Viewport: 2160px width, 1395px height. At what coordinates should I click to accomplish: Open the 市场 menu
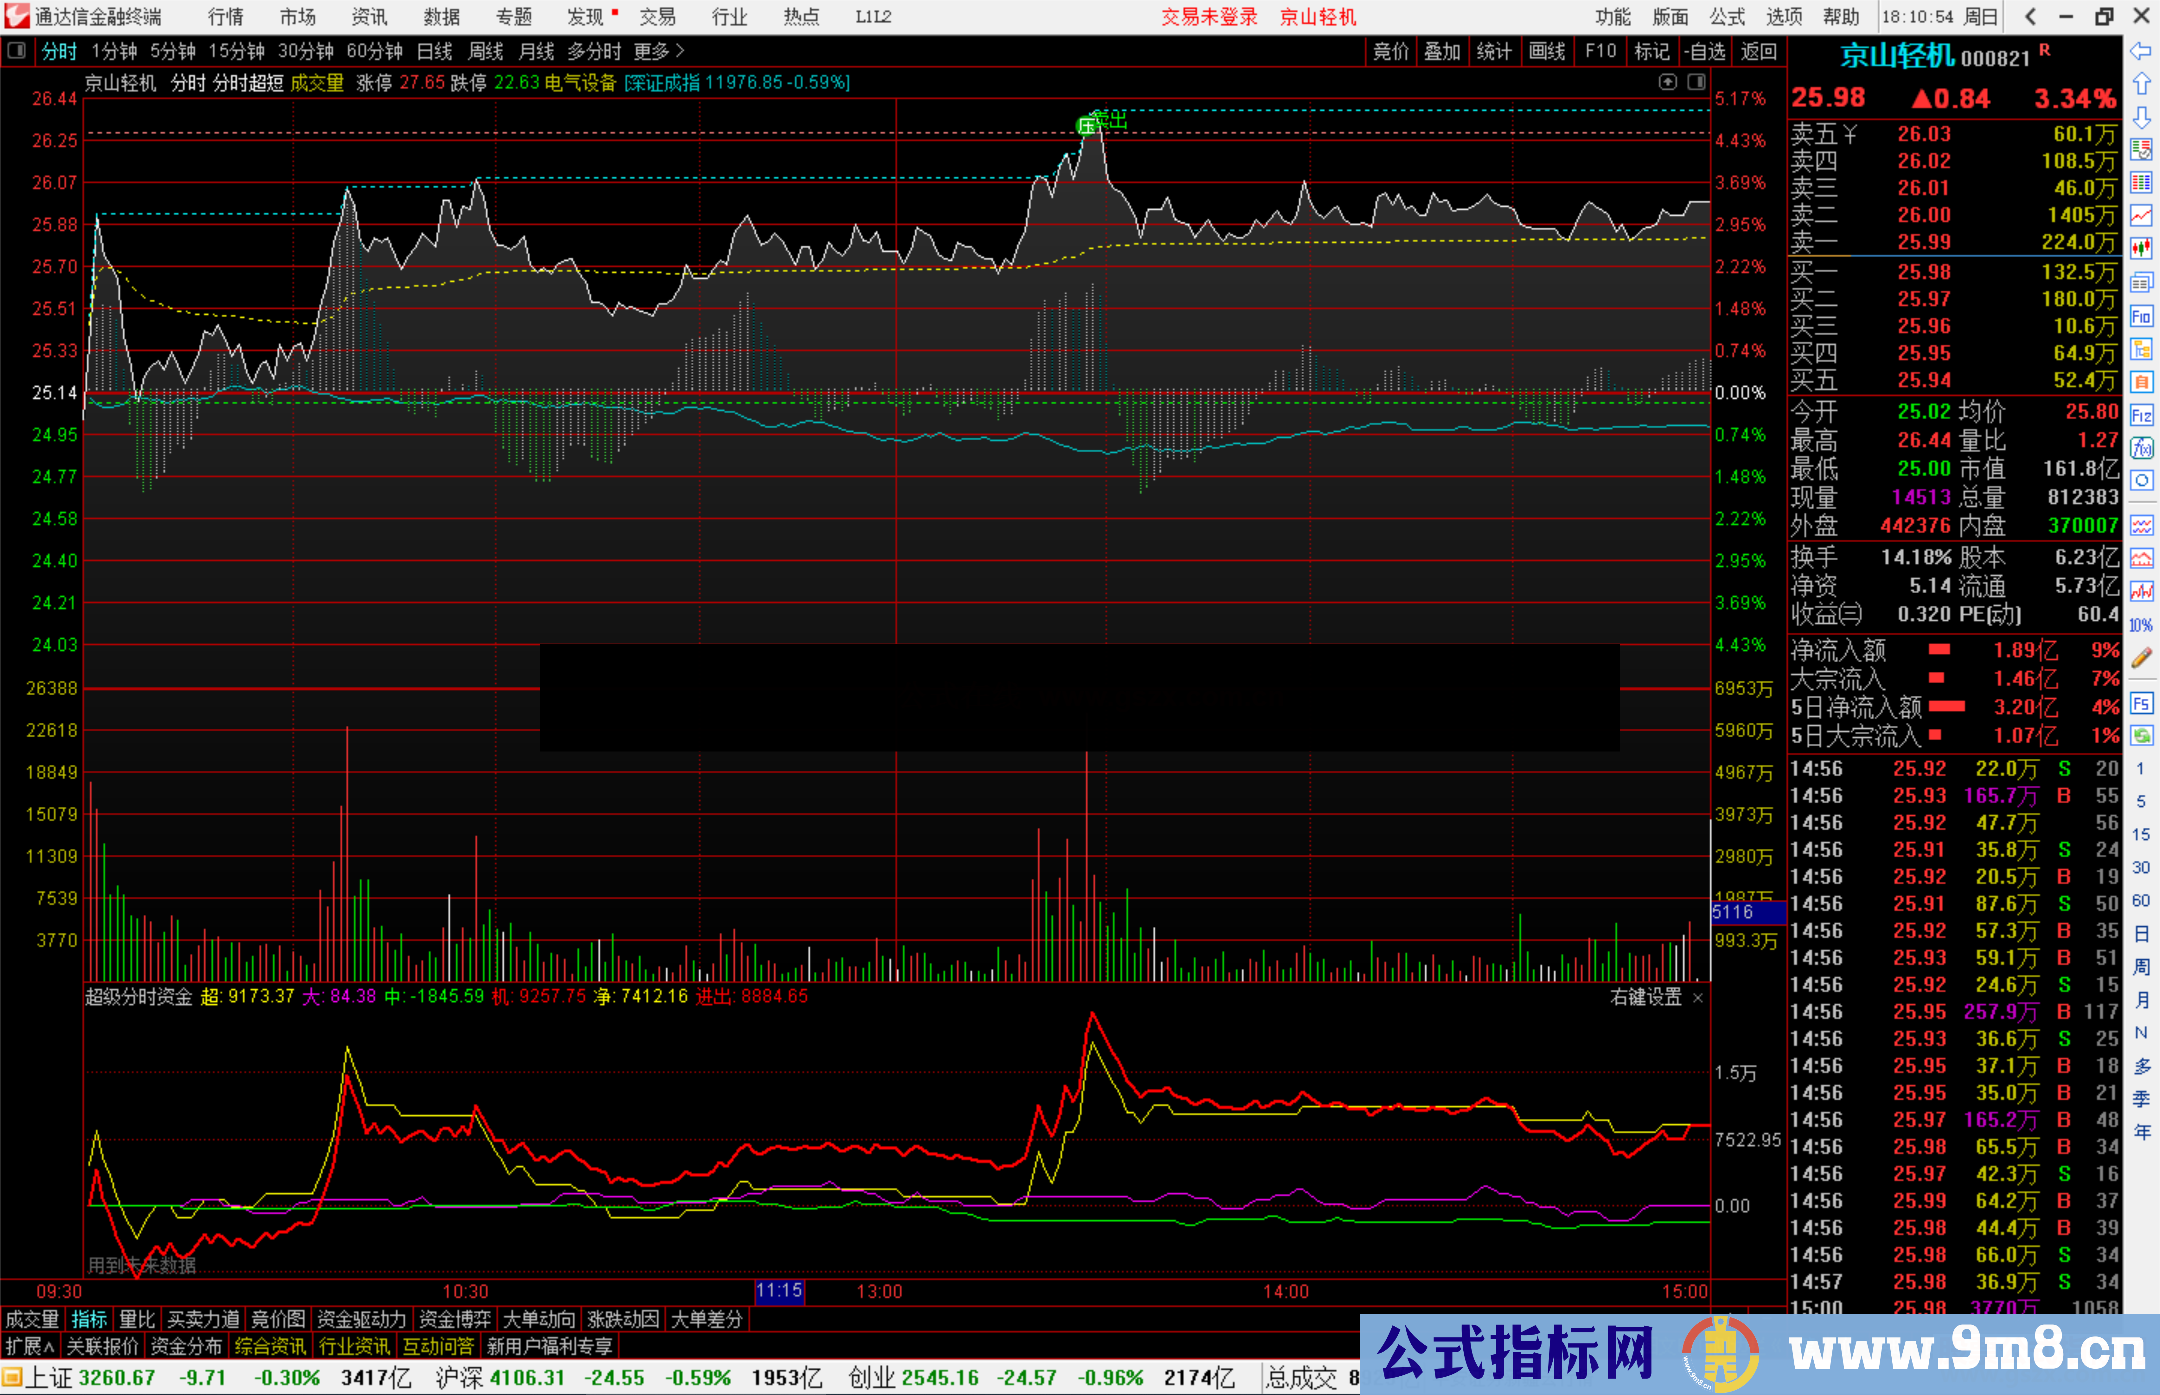[297, 17]
